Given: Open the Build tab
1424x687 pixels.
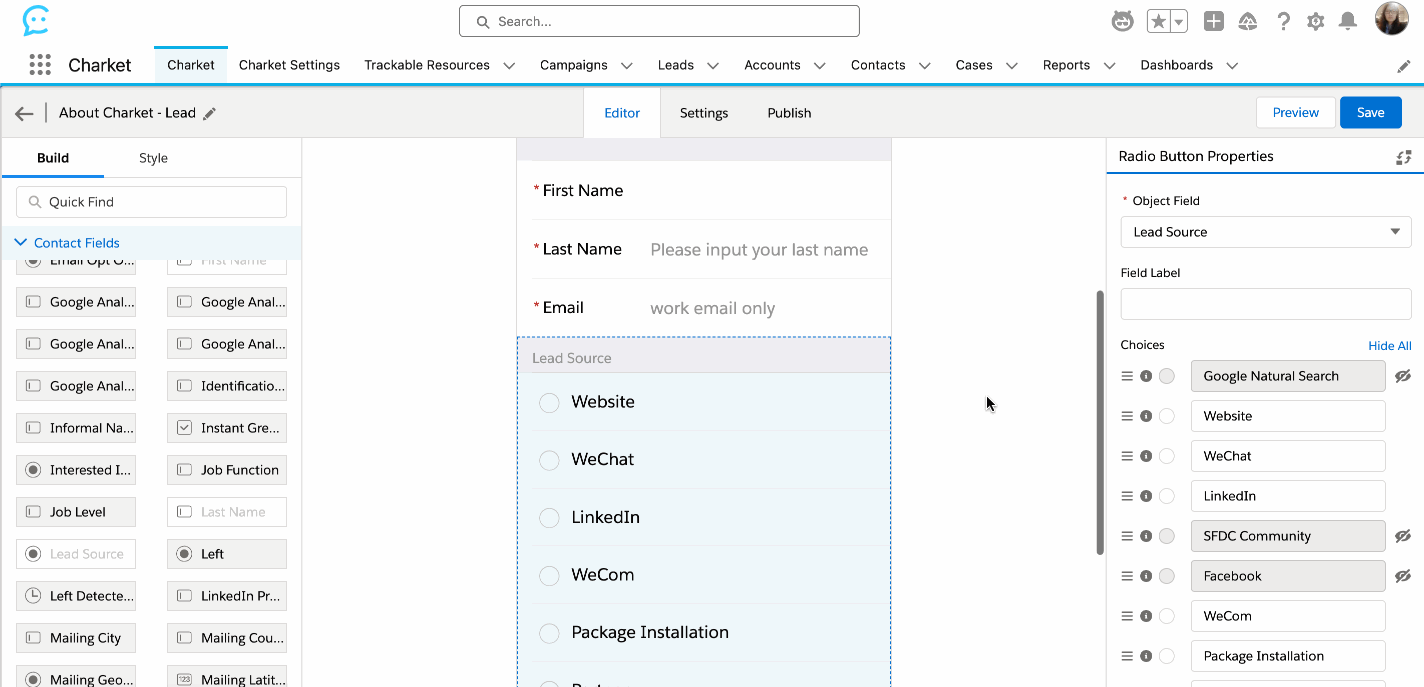Looking at the screenshot, I should pos(53,158).
